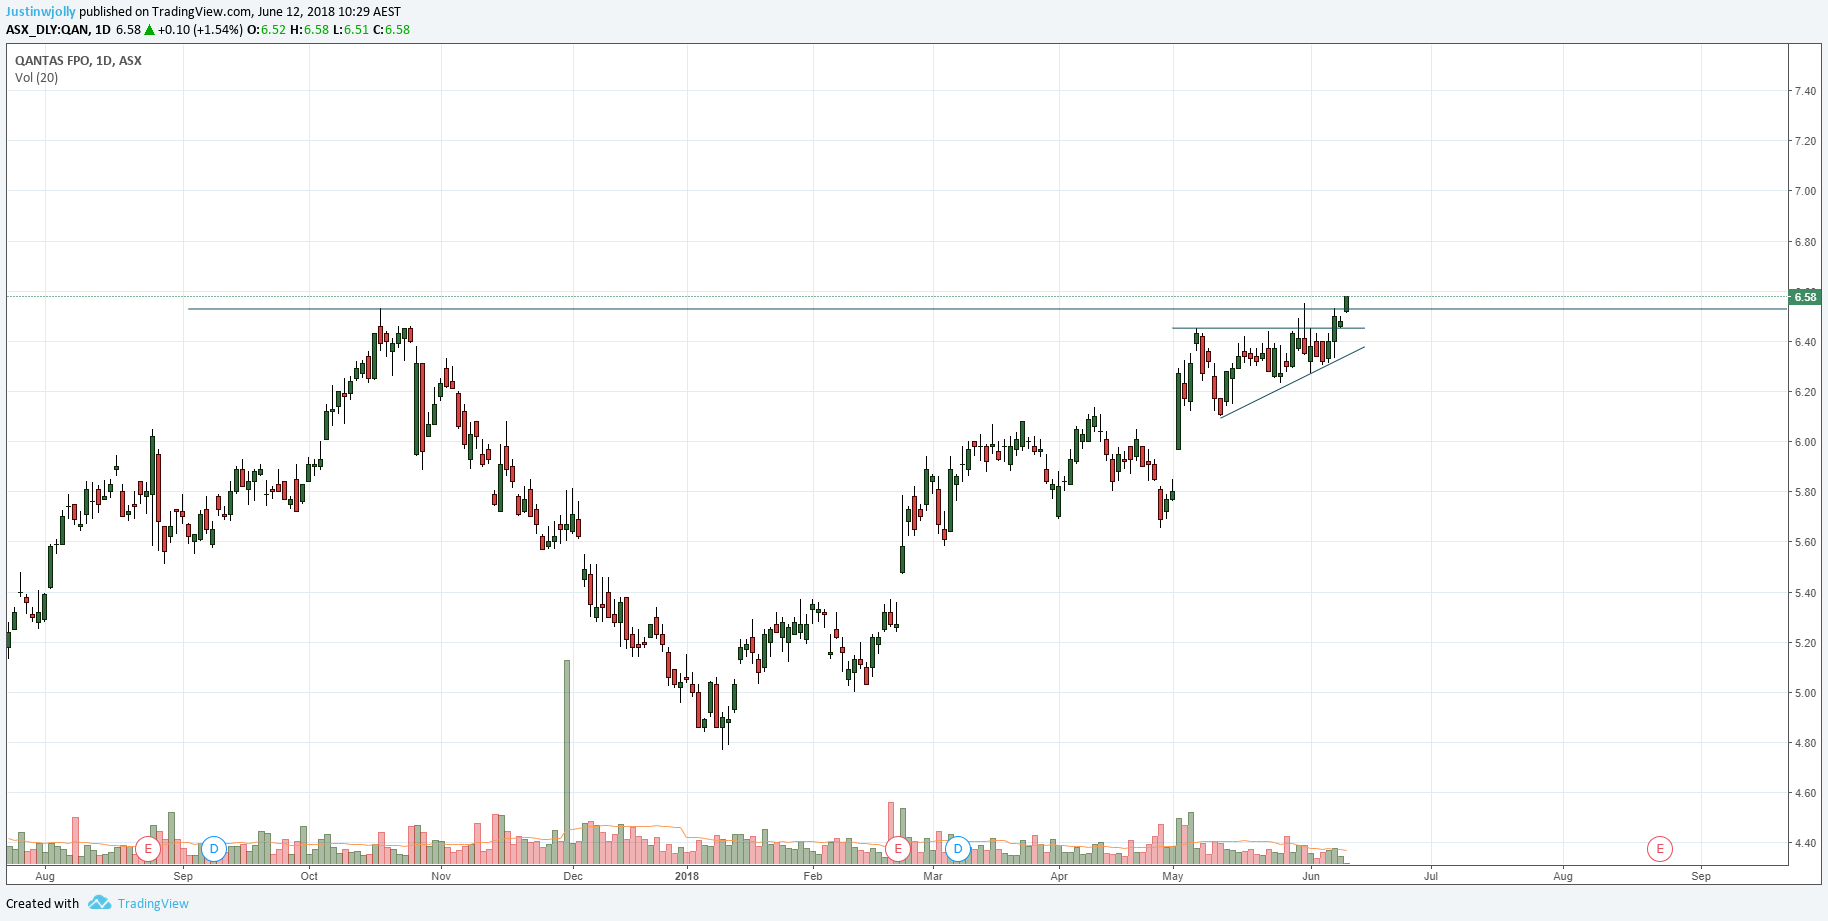Click the 5.80 price axis label

pyautogui.click(x=1805, y=492)
